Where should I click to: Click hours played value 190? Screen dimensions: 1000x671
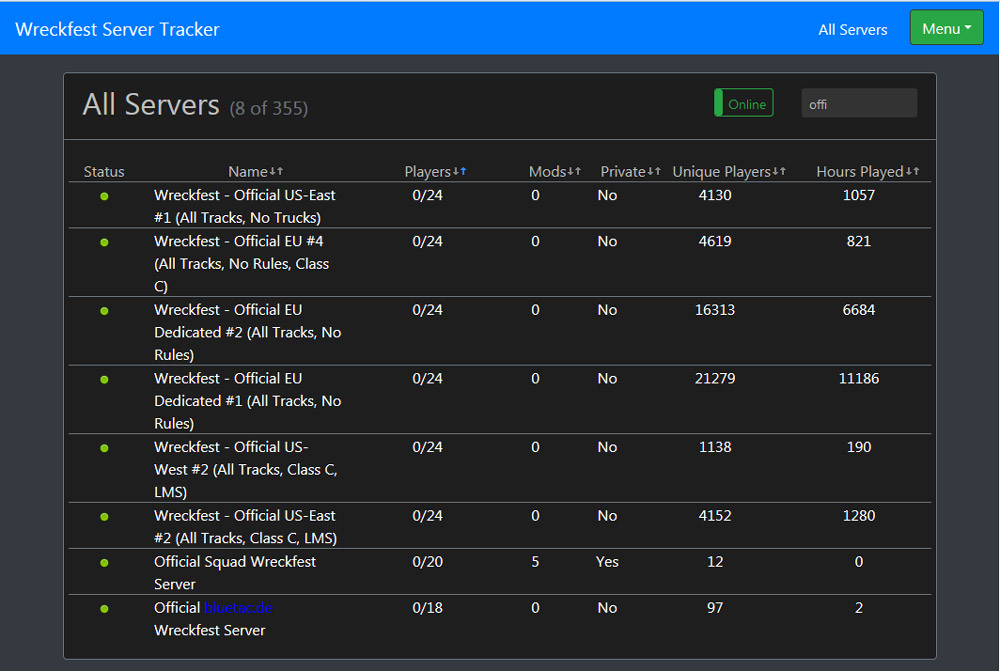[859, 447]
